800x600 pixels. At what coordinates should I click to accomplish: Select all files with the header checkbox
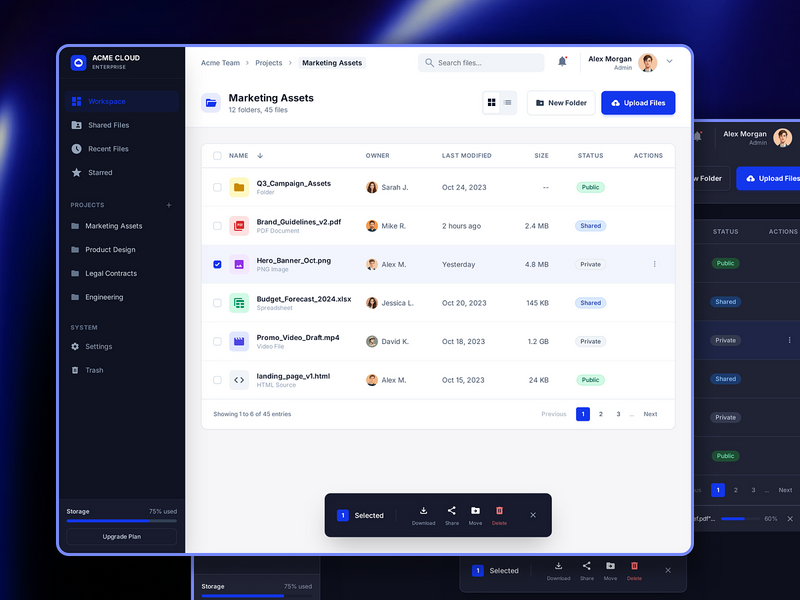tap(217, 156)
